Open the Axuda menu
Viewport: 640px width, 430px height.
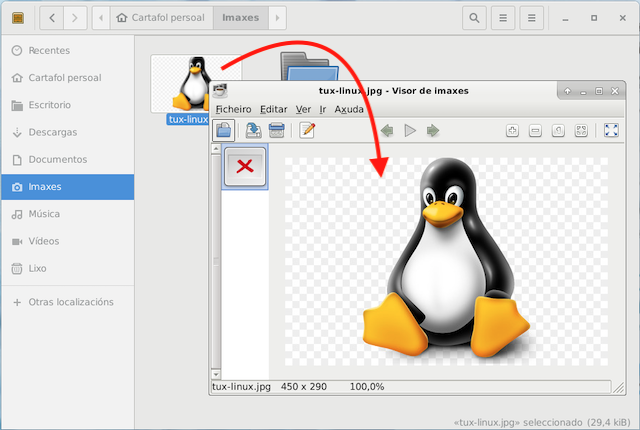coord(349,109)
